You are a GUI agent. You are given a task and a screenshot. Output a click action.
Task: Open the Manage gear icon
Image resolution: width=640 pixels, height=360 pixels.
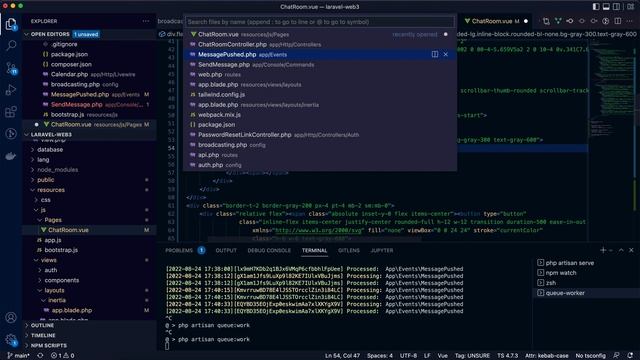click(x=11, y=340)
